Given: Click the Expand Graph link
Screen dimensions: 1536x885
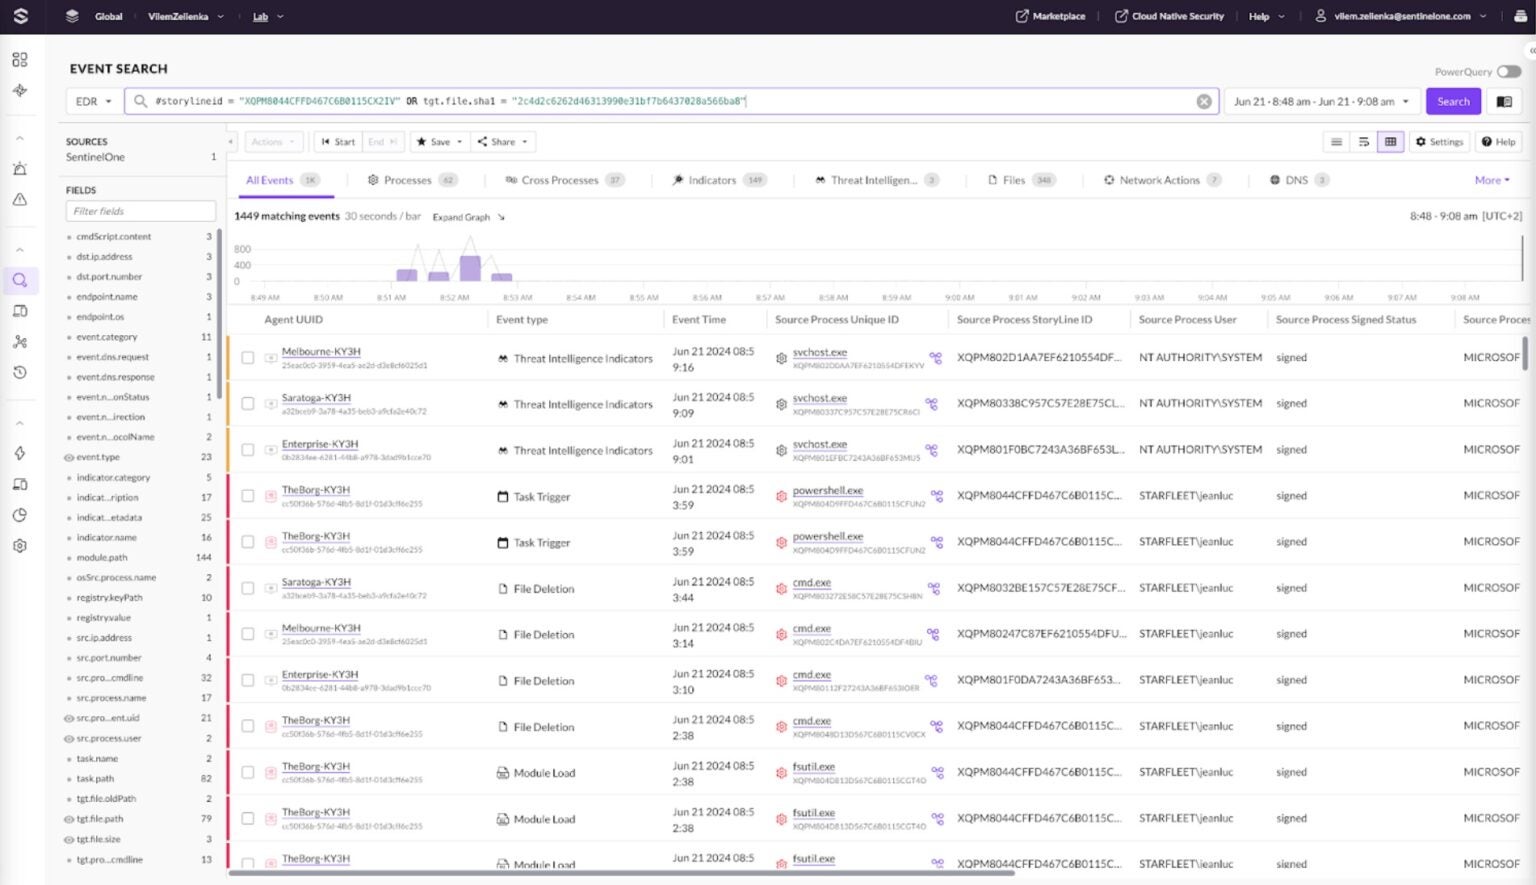Looking at the screenshot, I should [468, 217].
